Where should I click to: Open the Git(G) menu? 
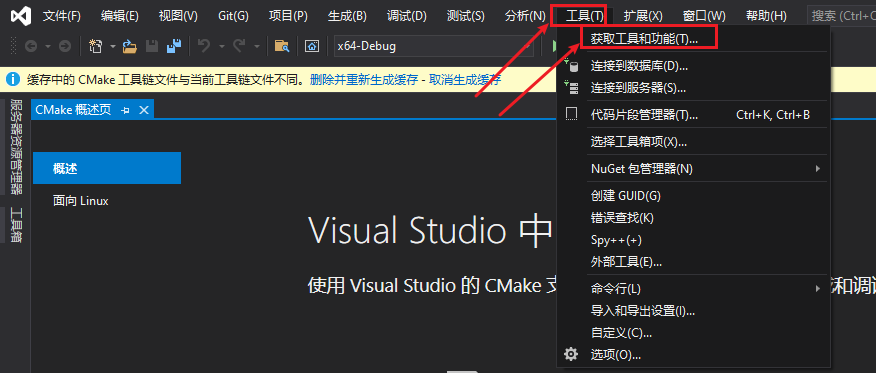point(234,16)
